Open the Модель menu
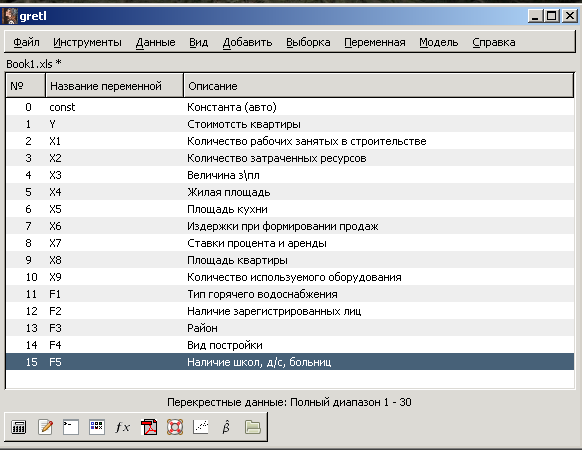This screenshot has height=450, width=582. (x=439, y=42)
